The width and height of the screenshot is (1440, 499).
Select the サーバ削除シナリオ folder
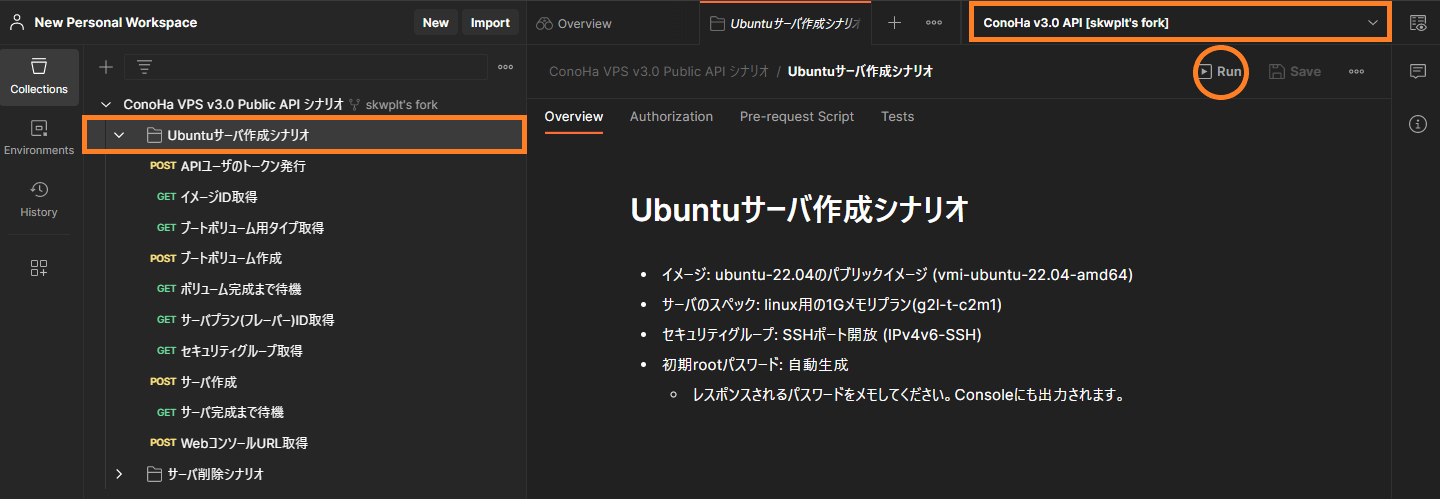click(304, 473)
